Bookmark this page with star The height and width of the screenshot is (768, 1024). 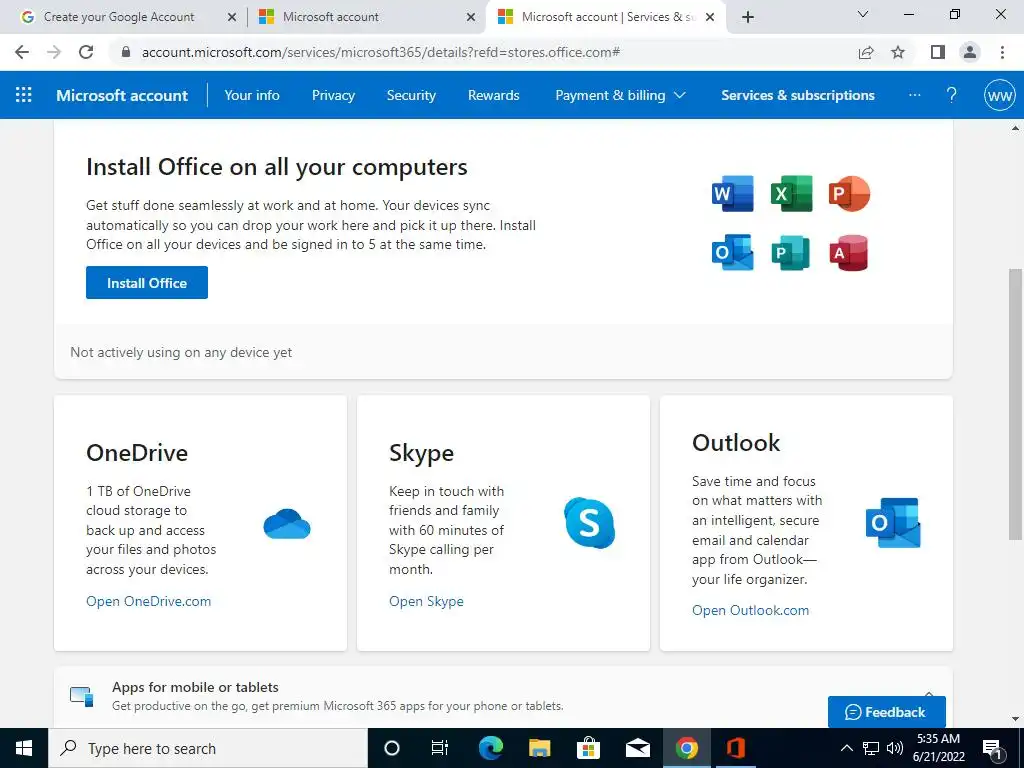(x=898, y=52)
